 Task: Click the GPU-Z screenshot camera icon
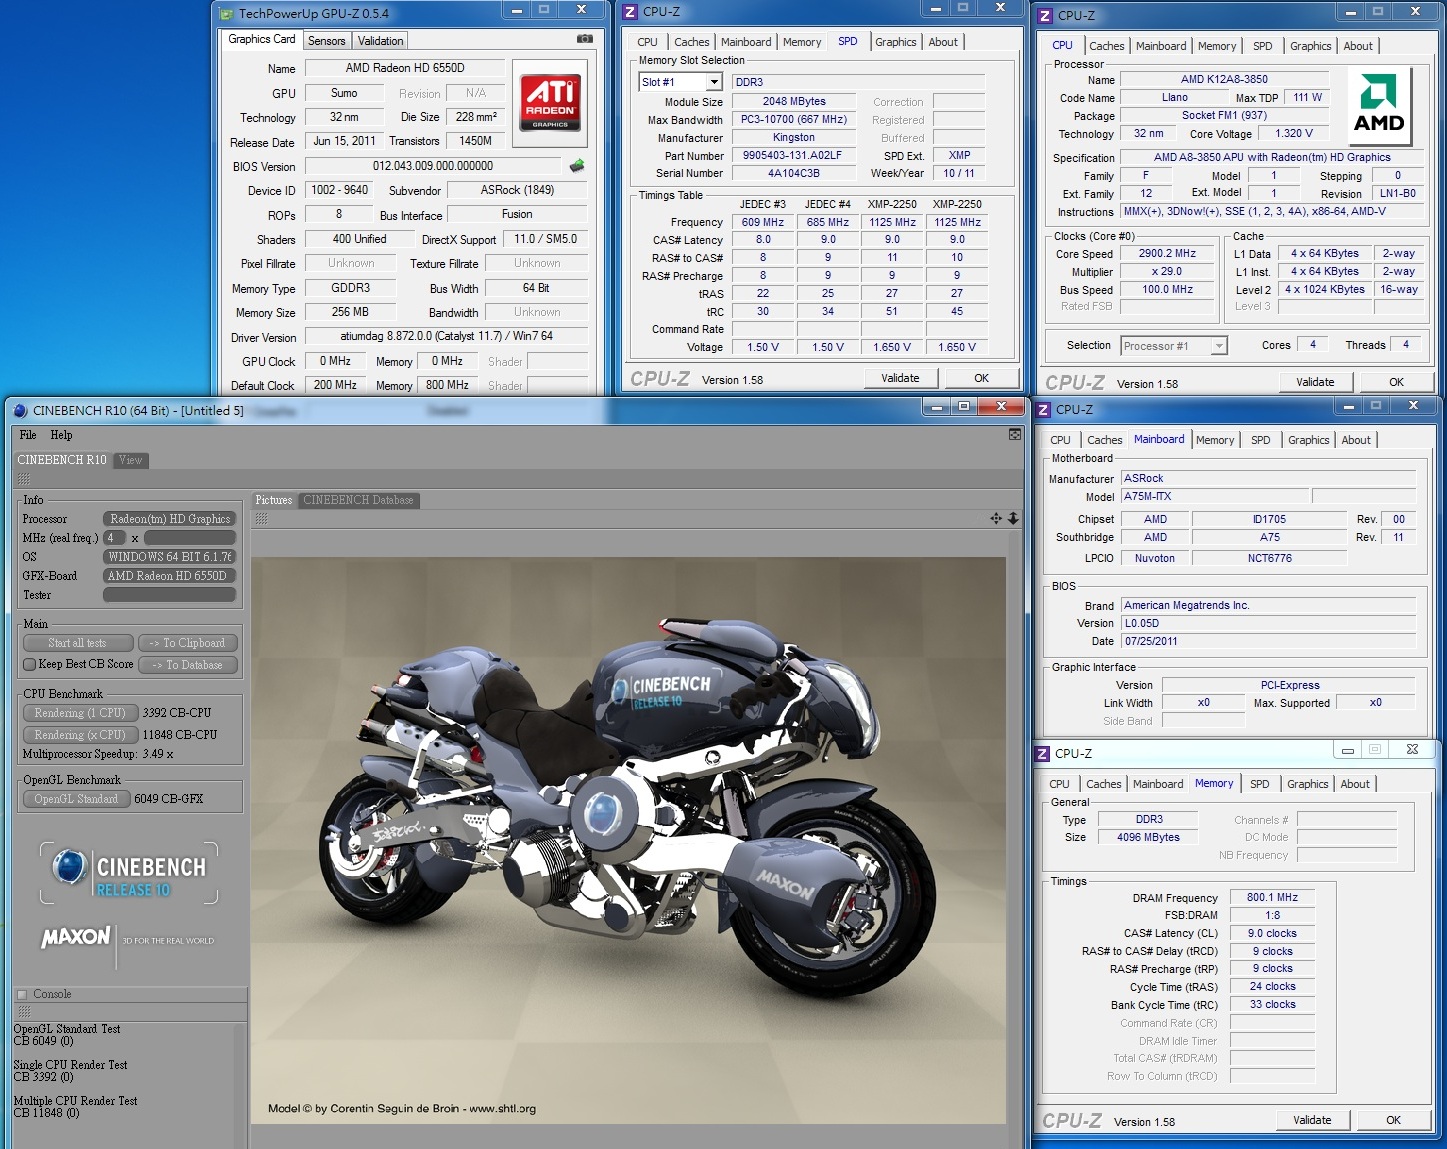pos(585,39)
